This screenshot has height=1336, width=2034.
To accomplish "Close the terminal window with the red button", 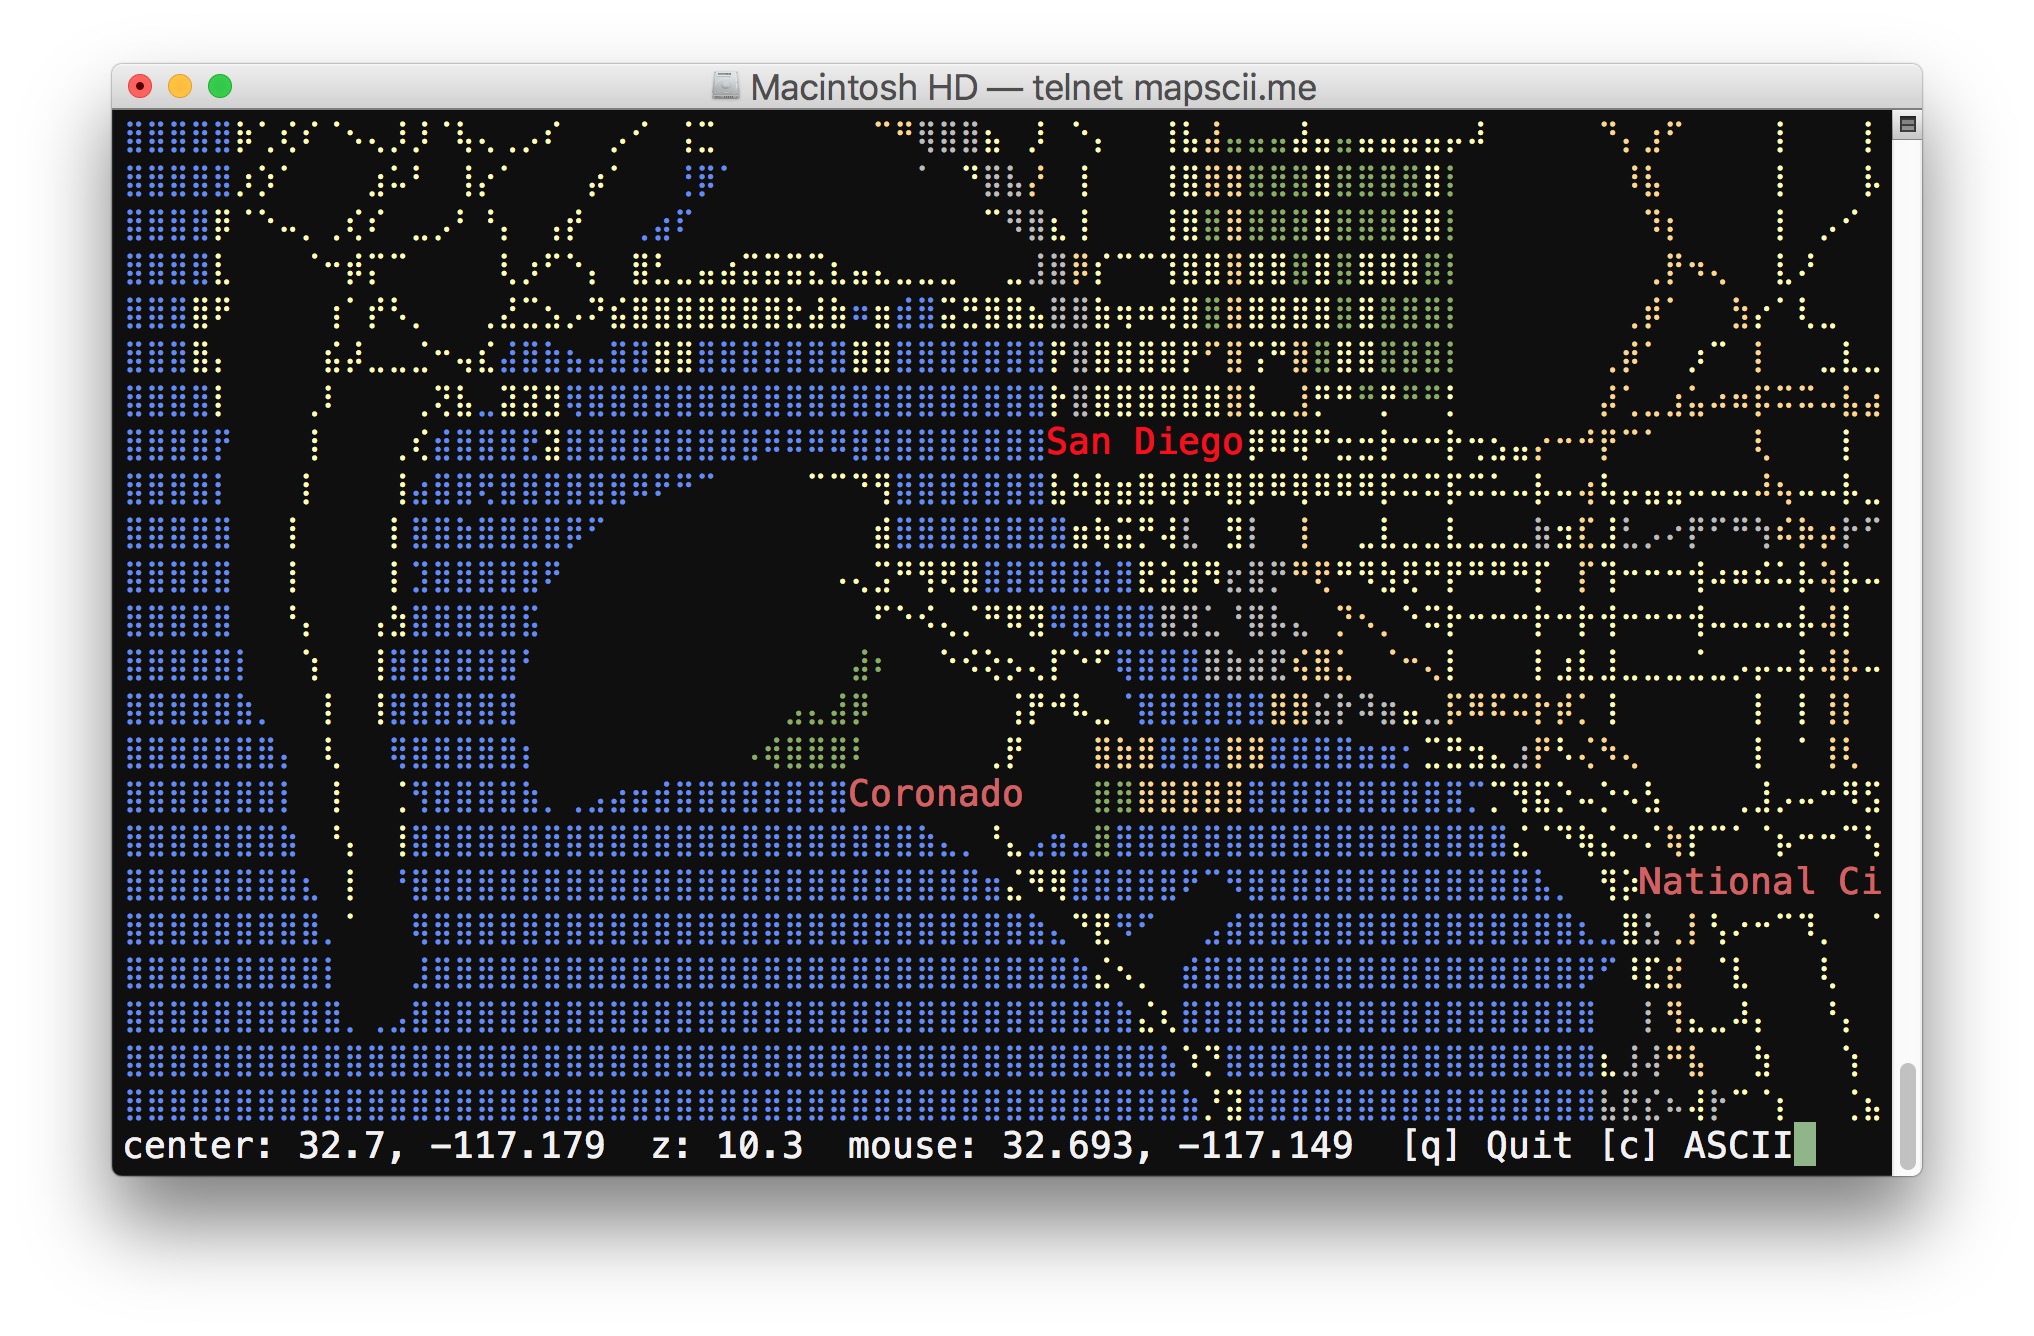I will click(140, 87).
